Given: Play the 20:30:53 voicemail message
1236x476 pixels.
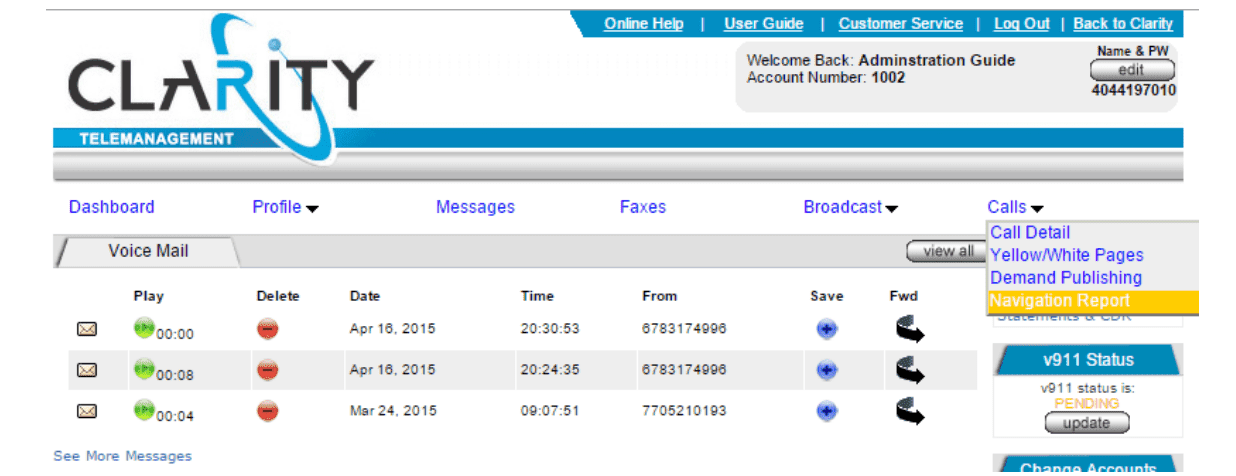Looking at the screenshot, I should coord(144,327).
